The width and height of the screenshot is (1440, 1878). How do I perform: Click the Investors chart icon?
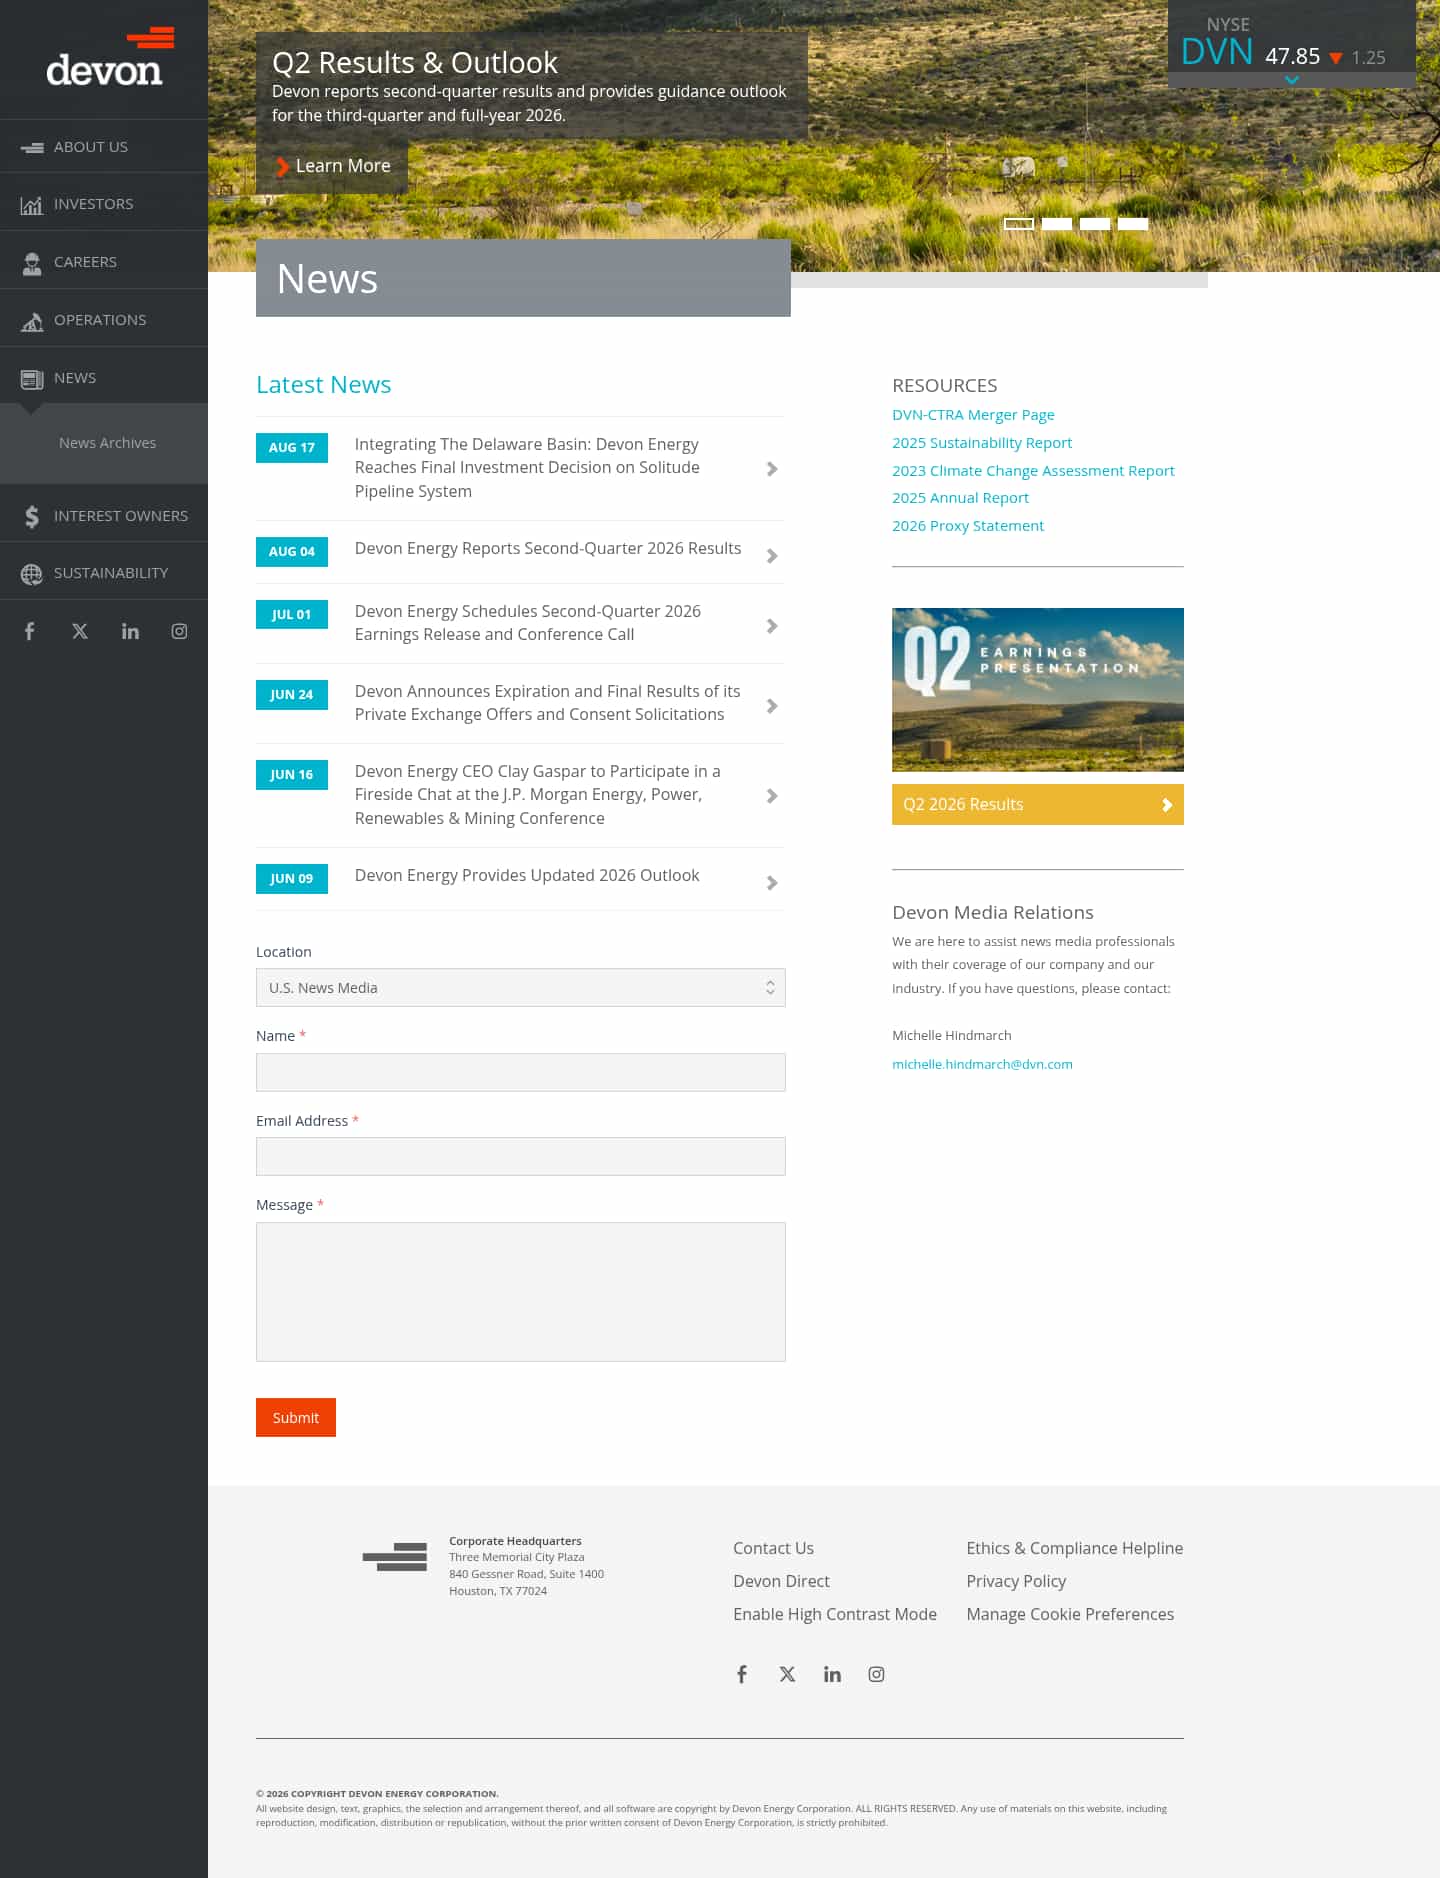tap(32, 205)
